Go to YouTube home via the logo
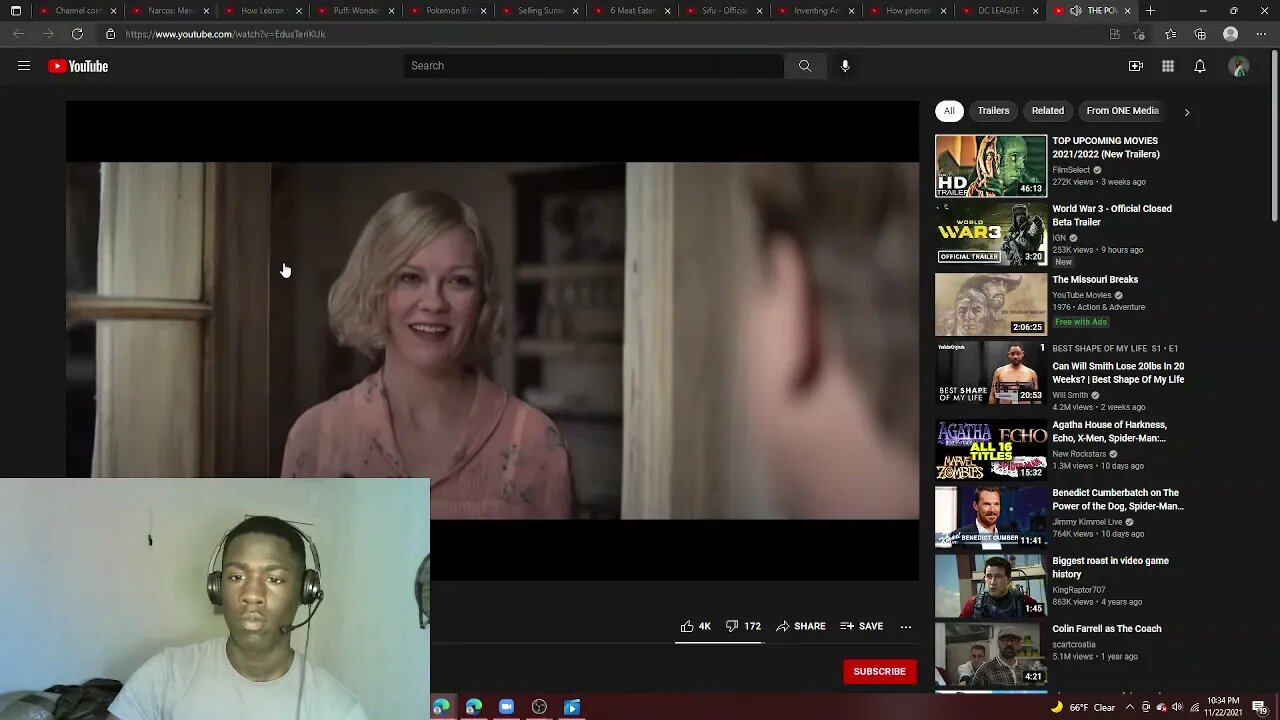 click(78, 66)
